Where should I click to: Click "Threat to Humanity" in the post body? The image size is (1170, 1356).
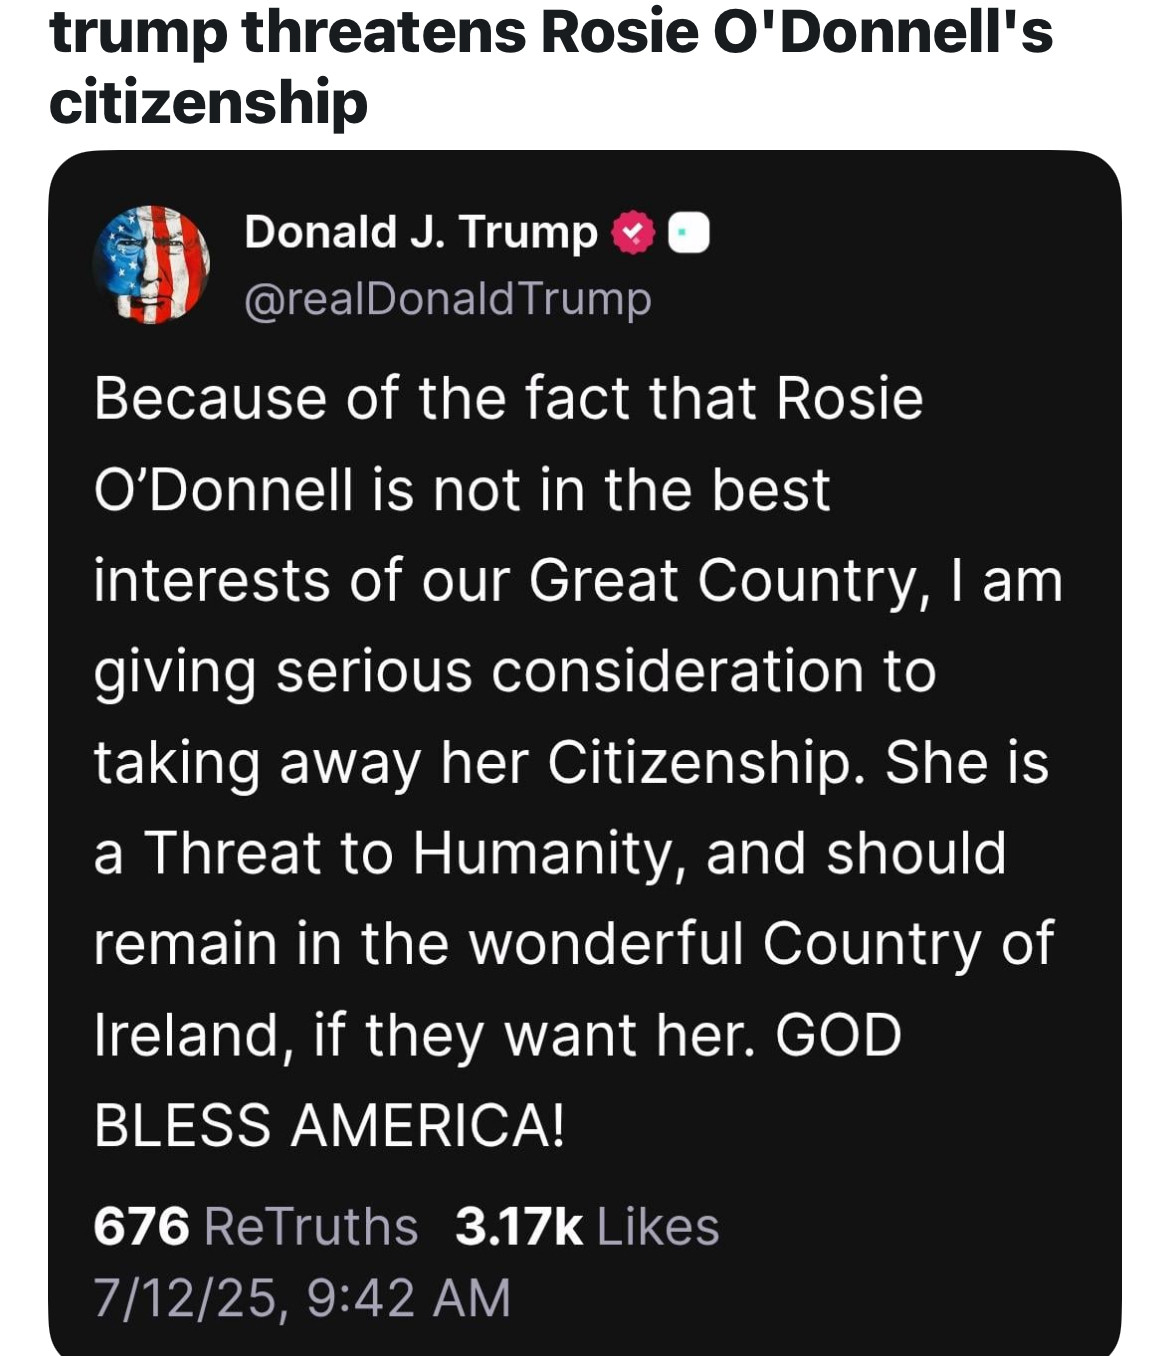pyautogui.click(x=414, y=853)
